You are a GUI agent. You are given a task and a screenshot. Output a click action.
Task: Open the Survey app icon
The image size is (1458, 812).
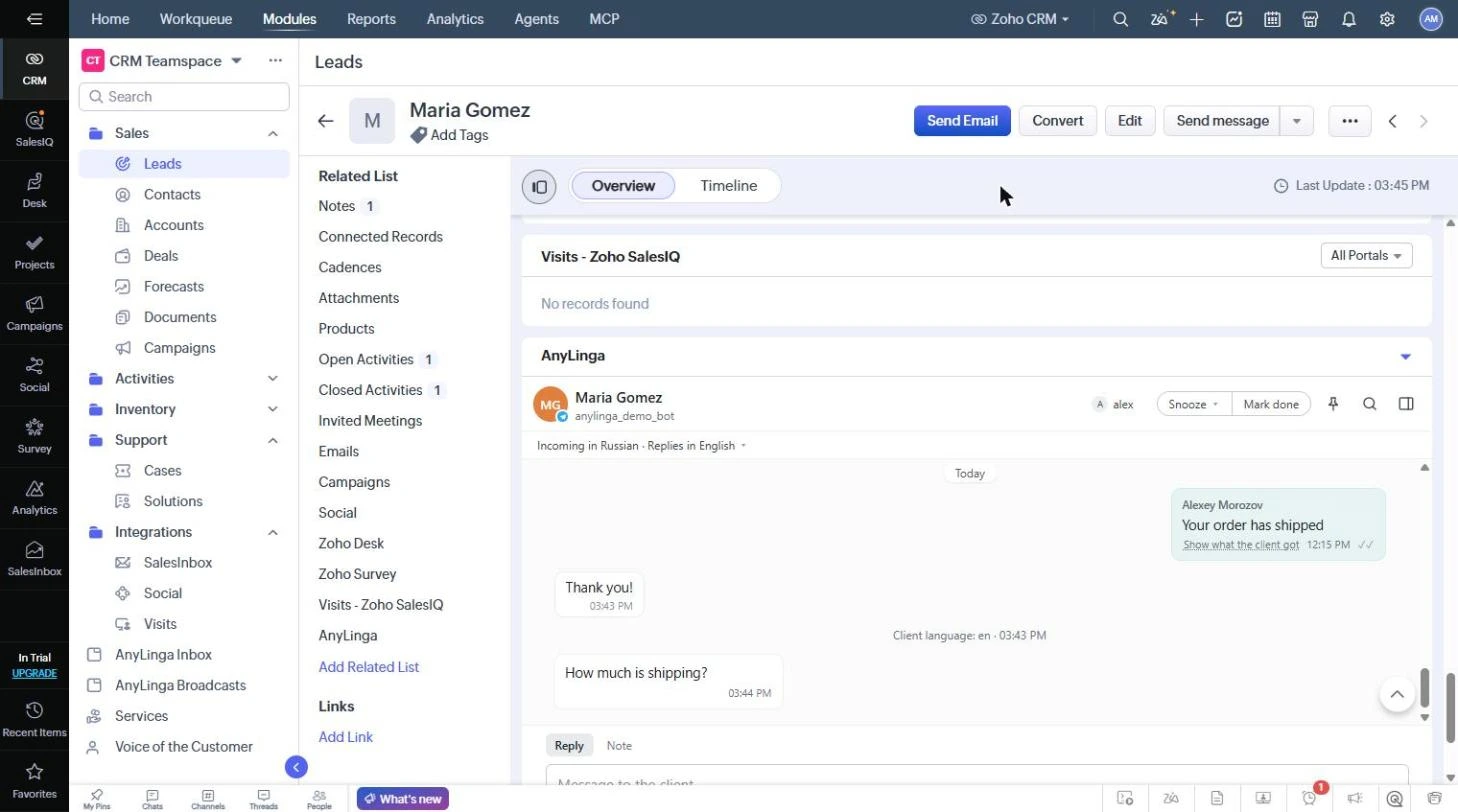tap(34, 435)
